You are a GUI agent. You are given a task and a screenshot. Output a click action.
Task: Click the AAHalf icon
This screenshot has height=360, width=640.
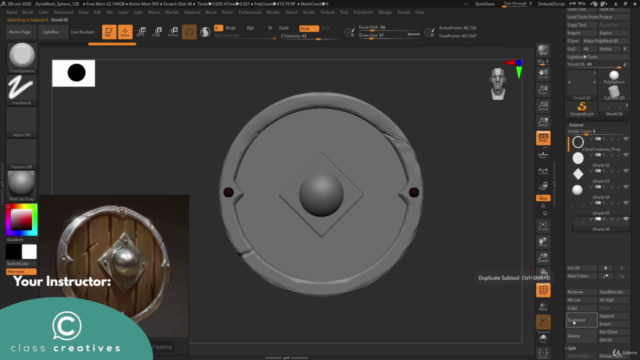tap(543, 122)
